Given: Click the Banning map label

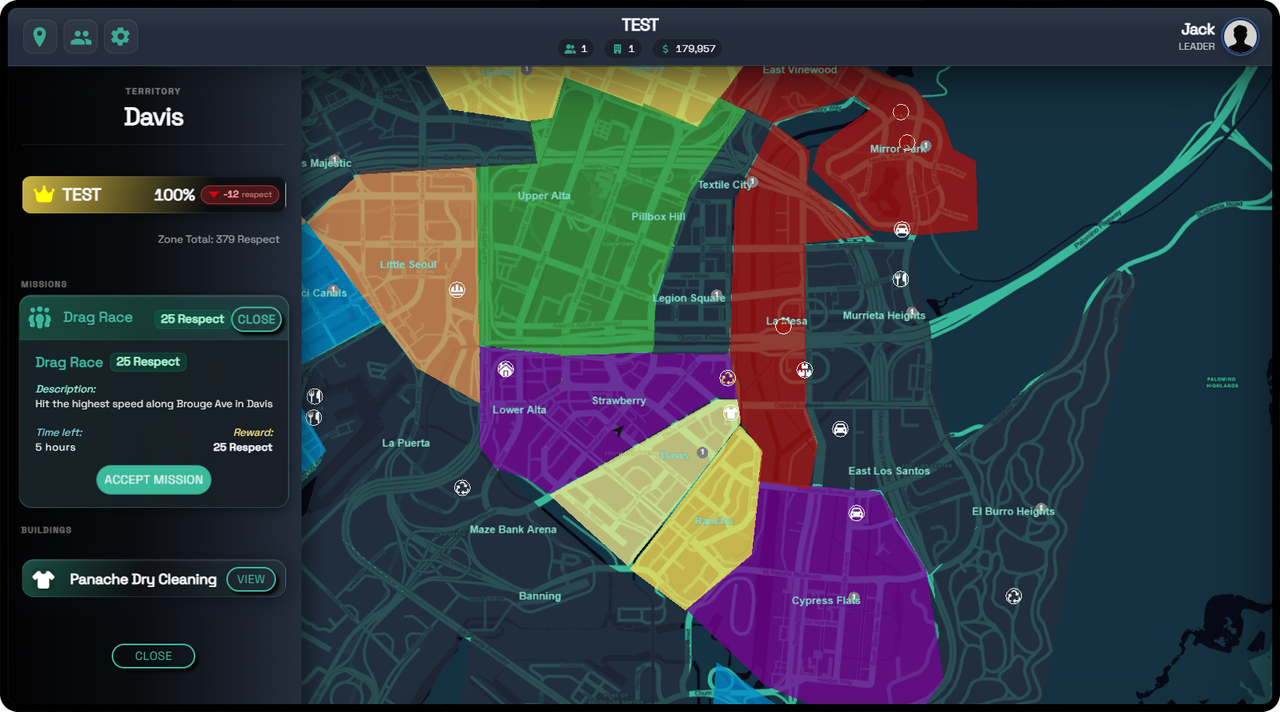Looking at the screenshot, I should coord(540,596).
